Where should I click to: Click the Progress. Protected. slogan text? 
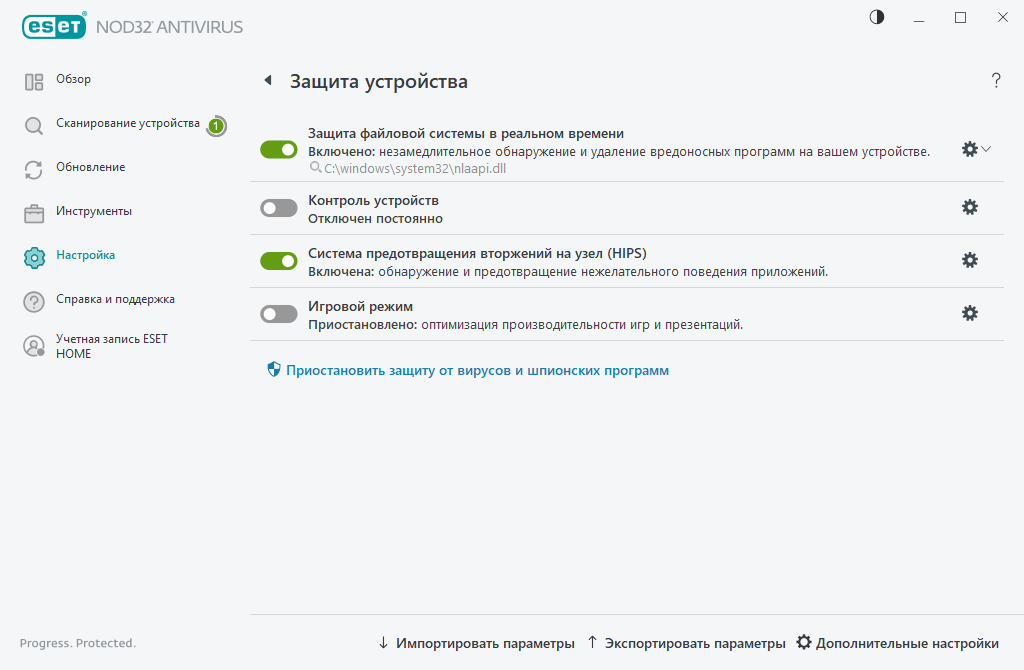point(78,643)
